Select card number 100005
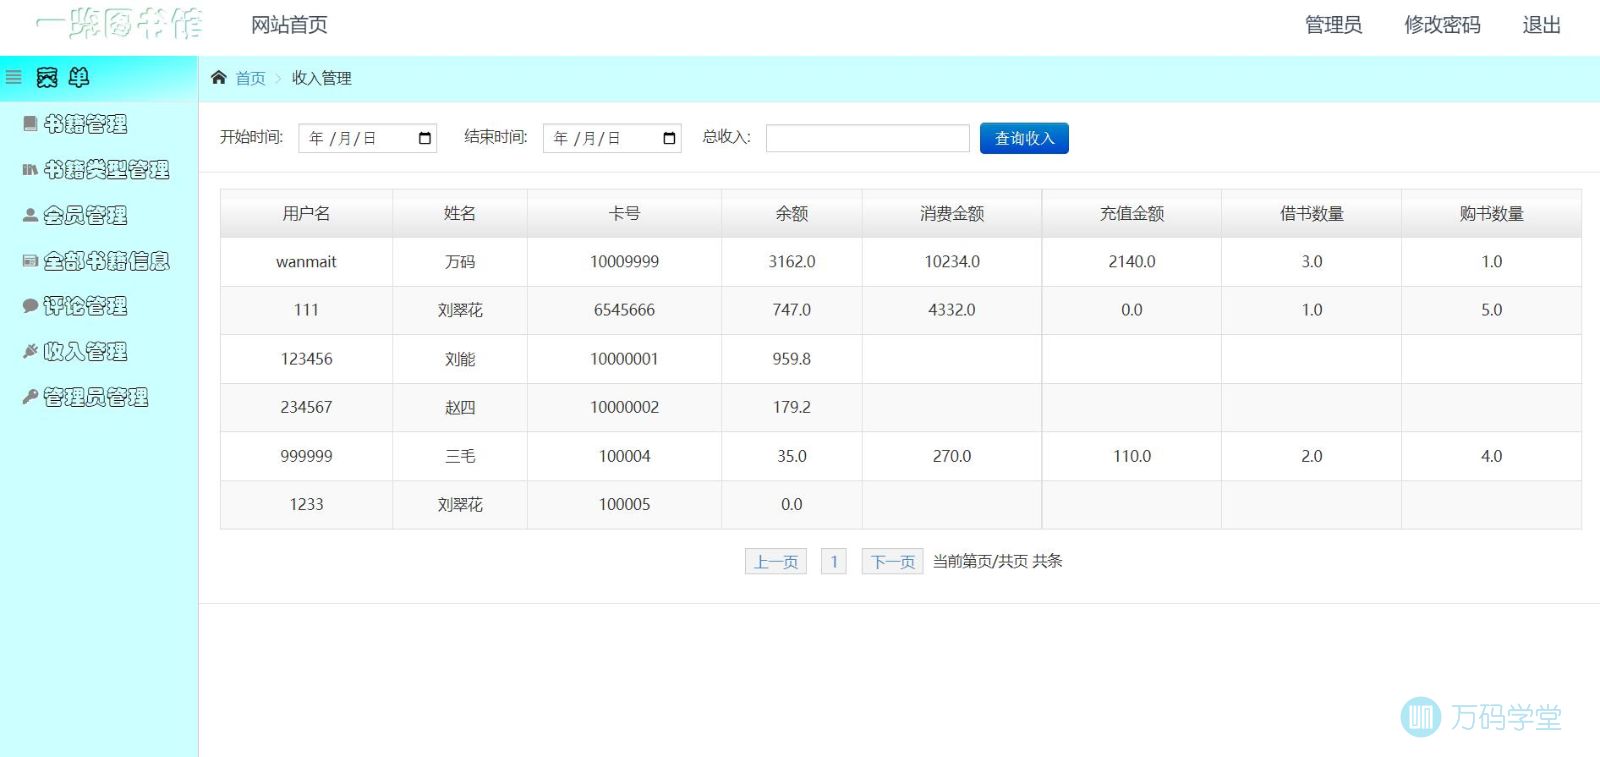 click(625, 504)
